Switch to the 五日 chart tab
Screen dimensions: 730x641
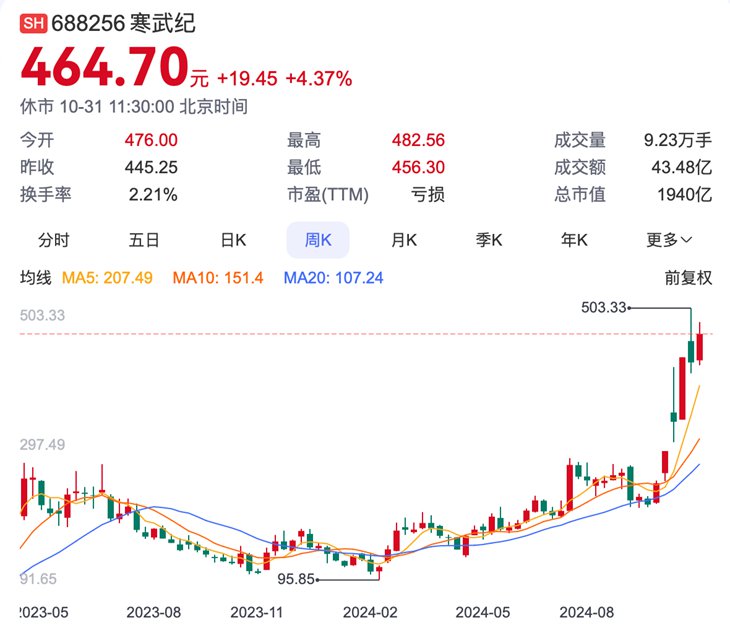(x=144, y=240)
